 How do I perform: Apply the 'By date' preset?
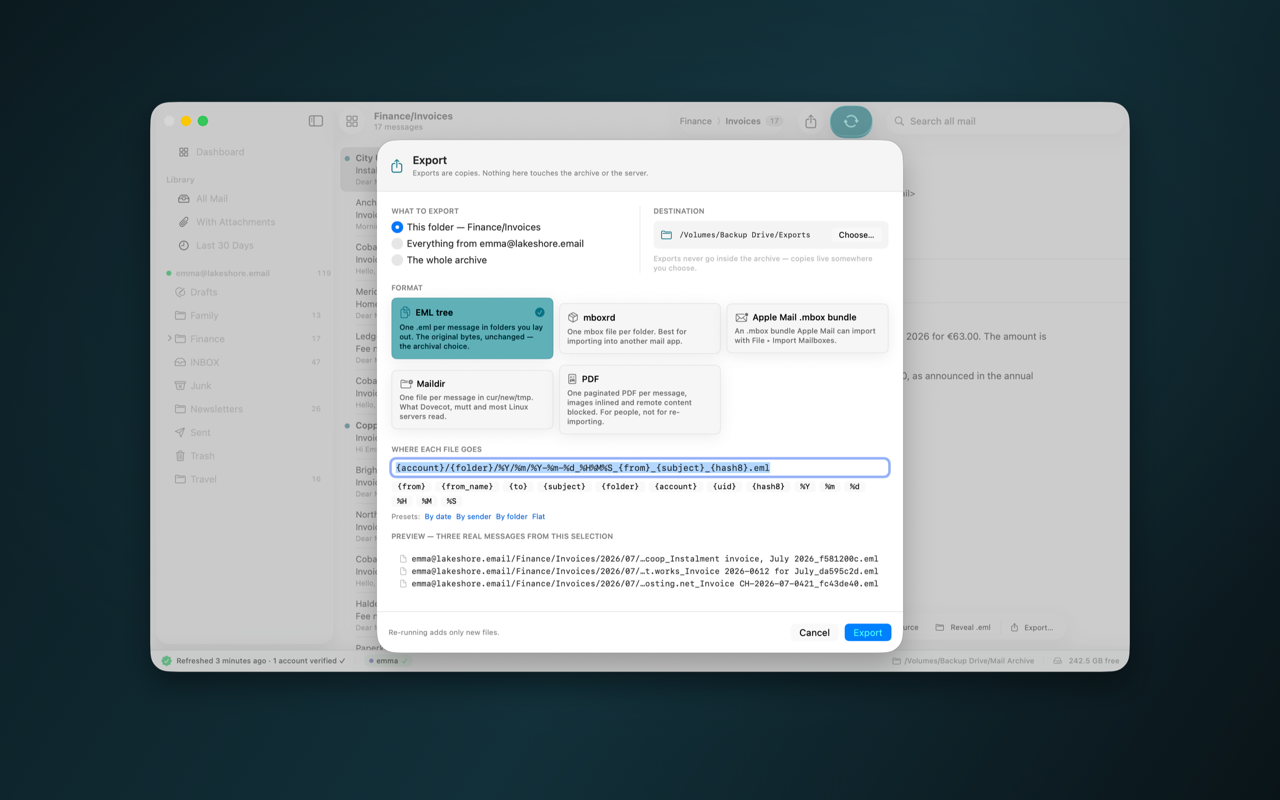438,517
